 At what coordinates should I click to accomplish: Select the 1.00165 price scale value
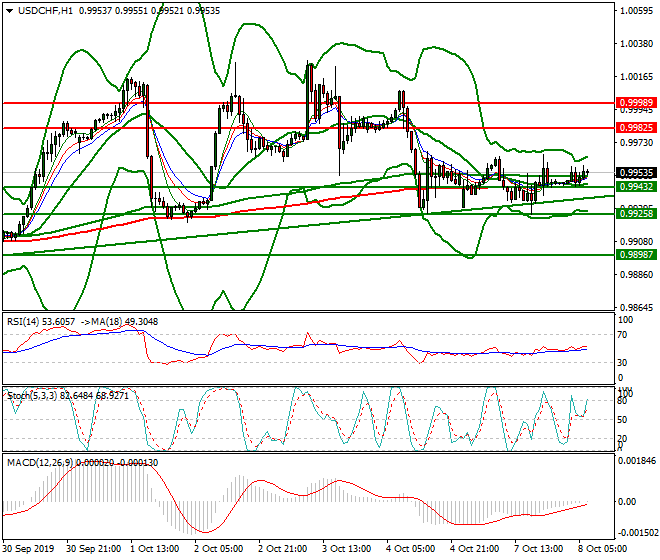coord(636,77)
